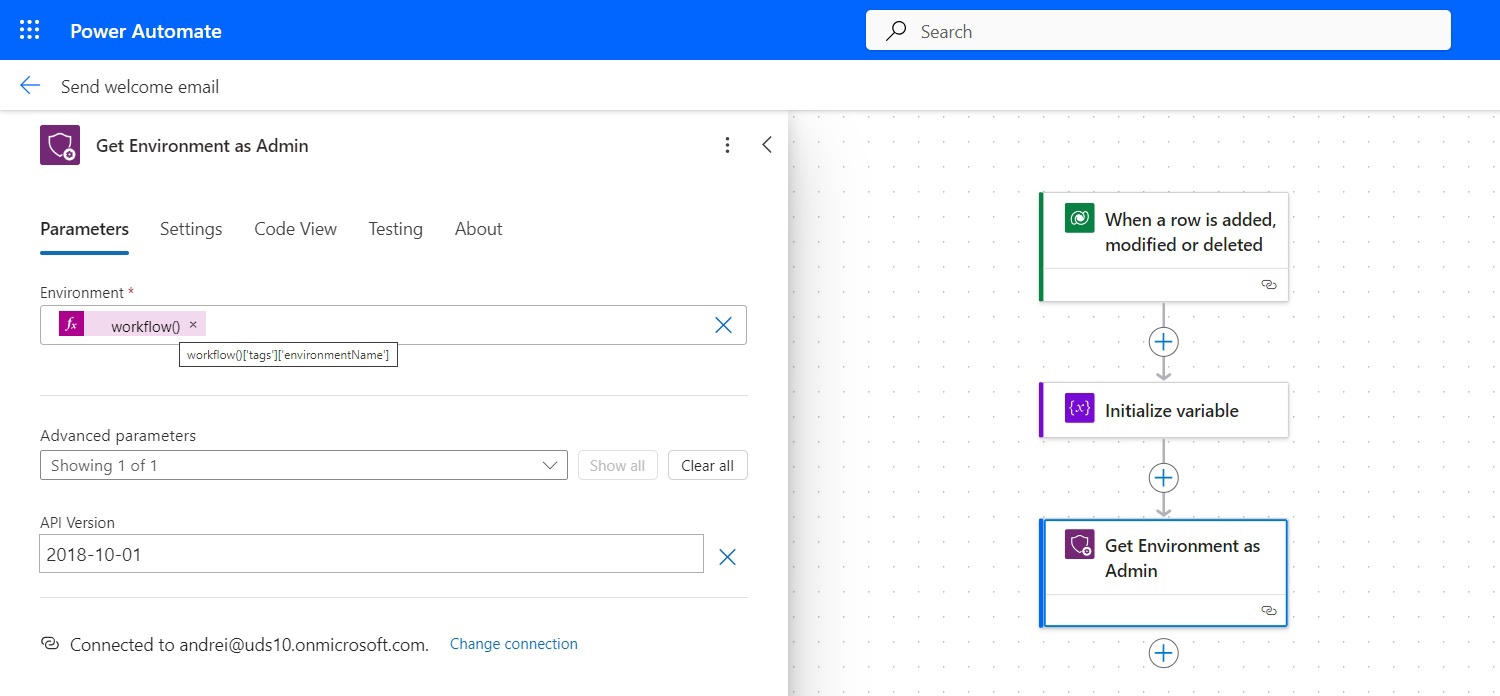This screenshot has width=1500, height=696.
Task: Click the Change connection link
Action: coord(514,644)
